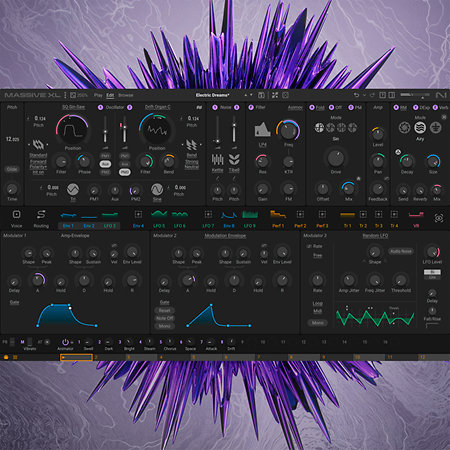Image resolution: width=450 pixels, height=450 pixels.
Task: Toggle the highlighted PM2 button
Action: click(125, 172)
